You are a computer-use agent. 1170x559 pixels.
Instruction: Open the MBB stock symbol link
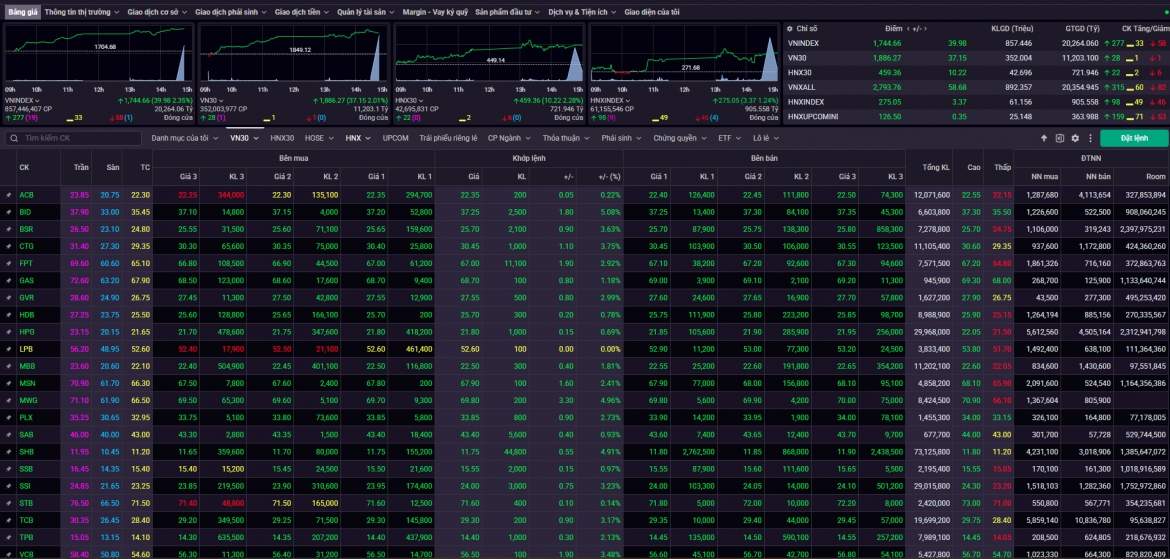click(26, 366)
